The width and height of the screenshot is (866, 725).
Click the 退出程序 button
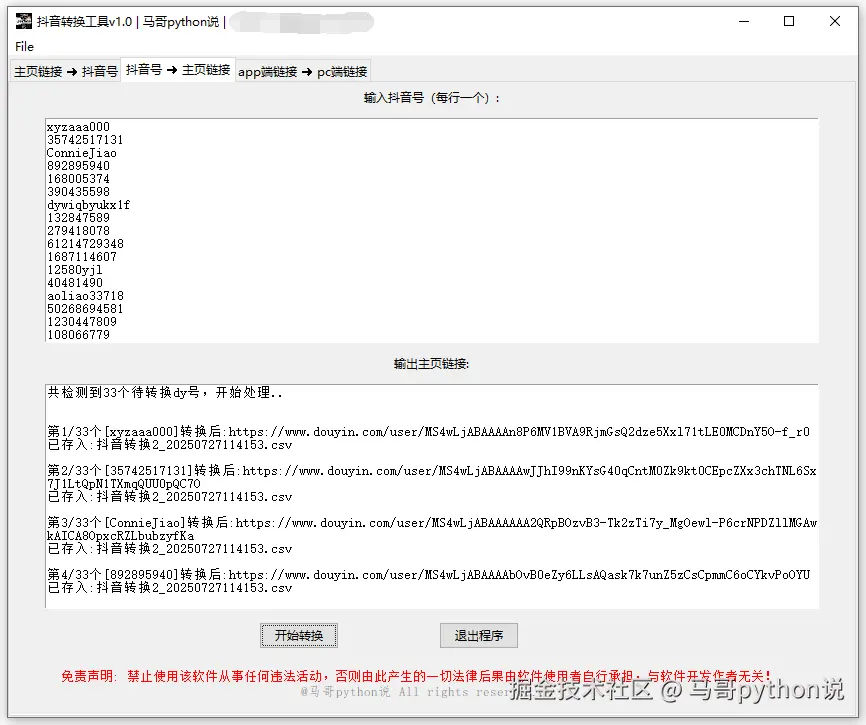(478, 635)
